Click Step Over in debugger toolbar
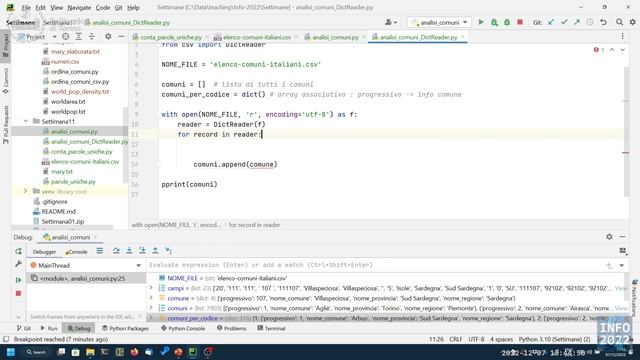Image resolution: width=640 pixels, height=360 pixels. (116, 251)
